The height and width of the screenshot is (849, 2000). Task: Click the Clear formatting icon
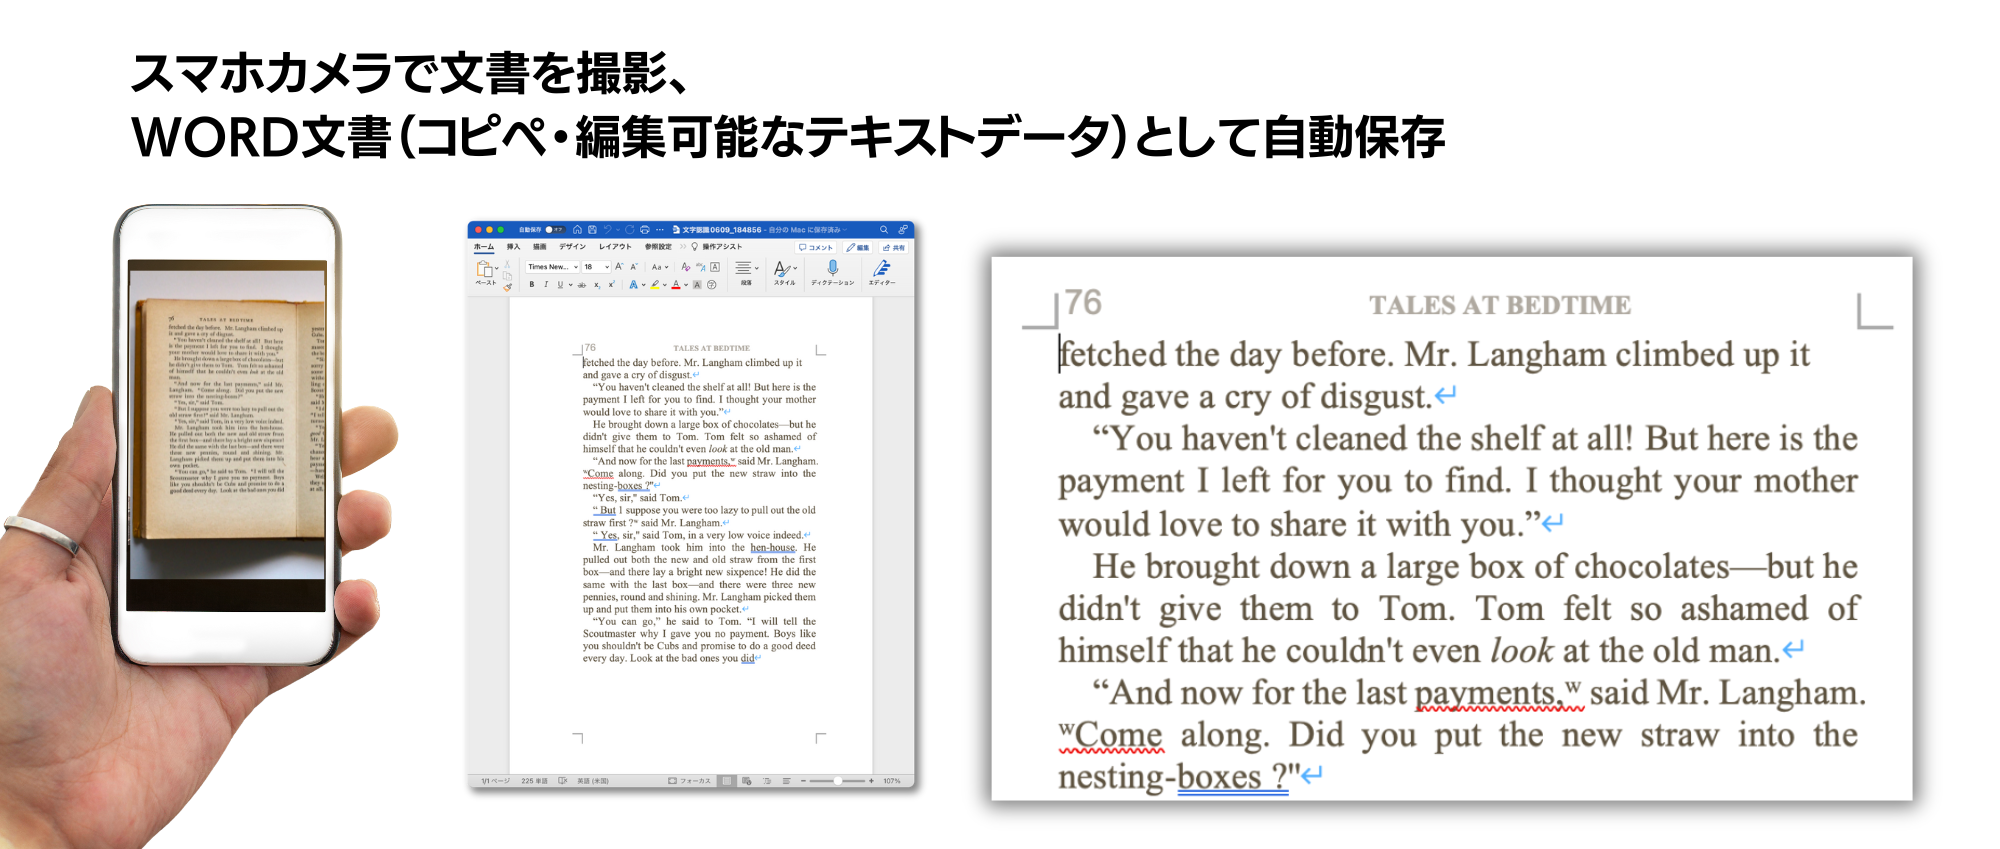[x=685, y=267]
